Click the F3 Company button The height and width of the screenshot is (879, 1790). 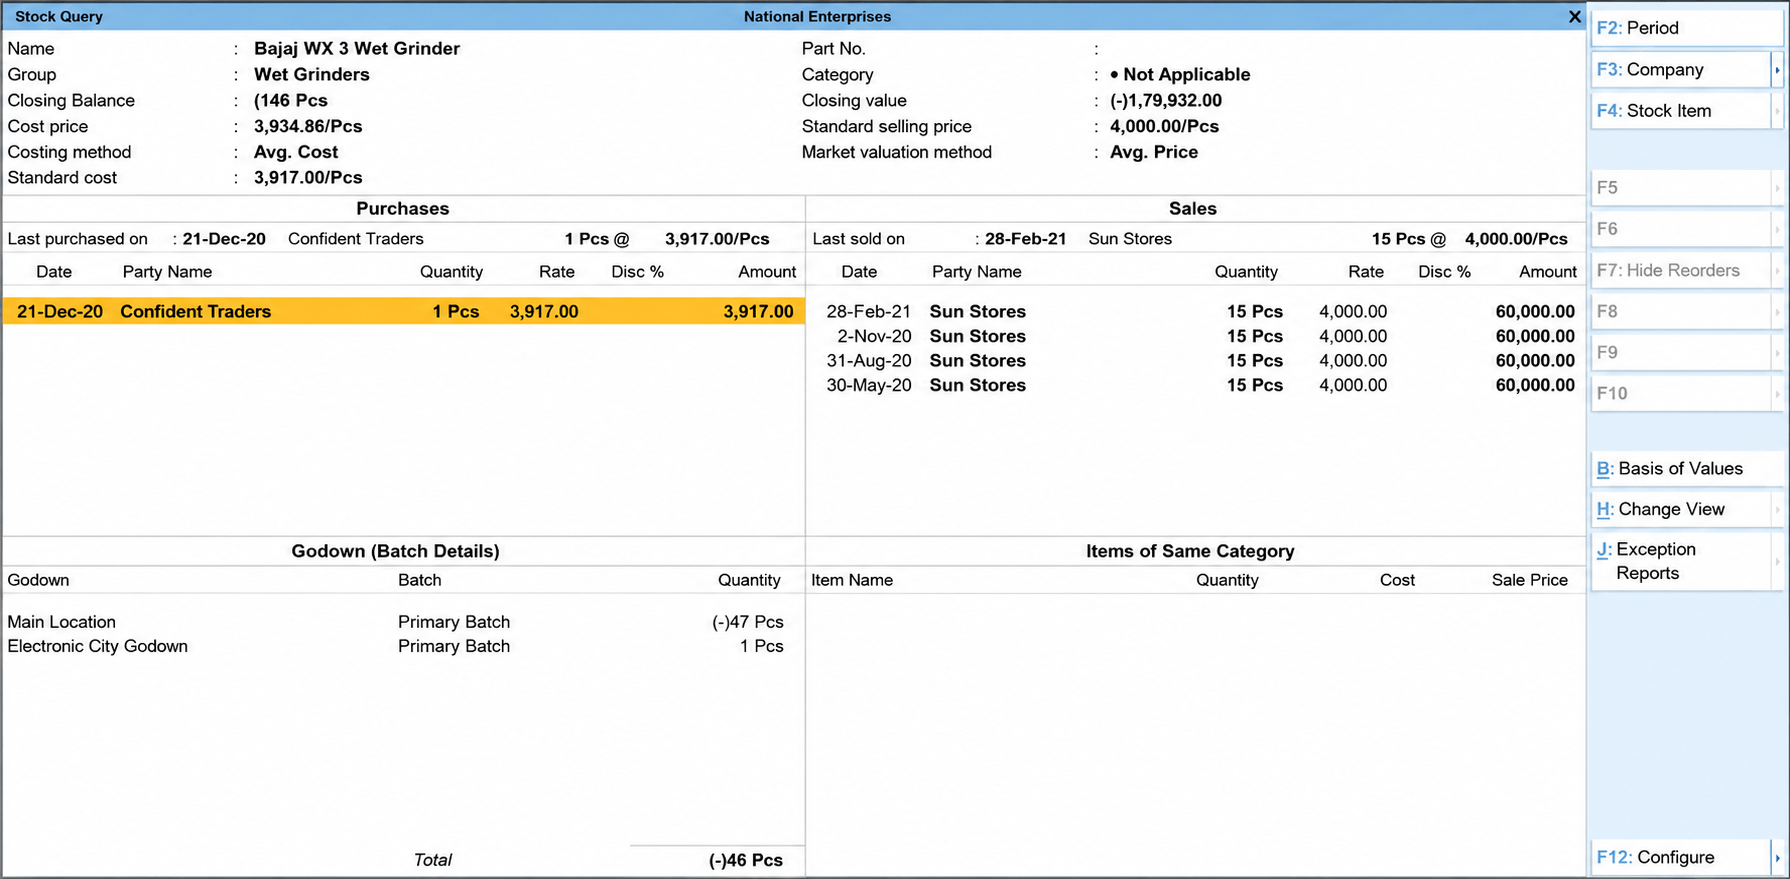tap(1680, 70)
